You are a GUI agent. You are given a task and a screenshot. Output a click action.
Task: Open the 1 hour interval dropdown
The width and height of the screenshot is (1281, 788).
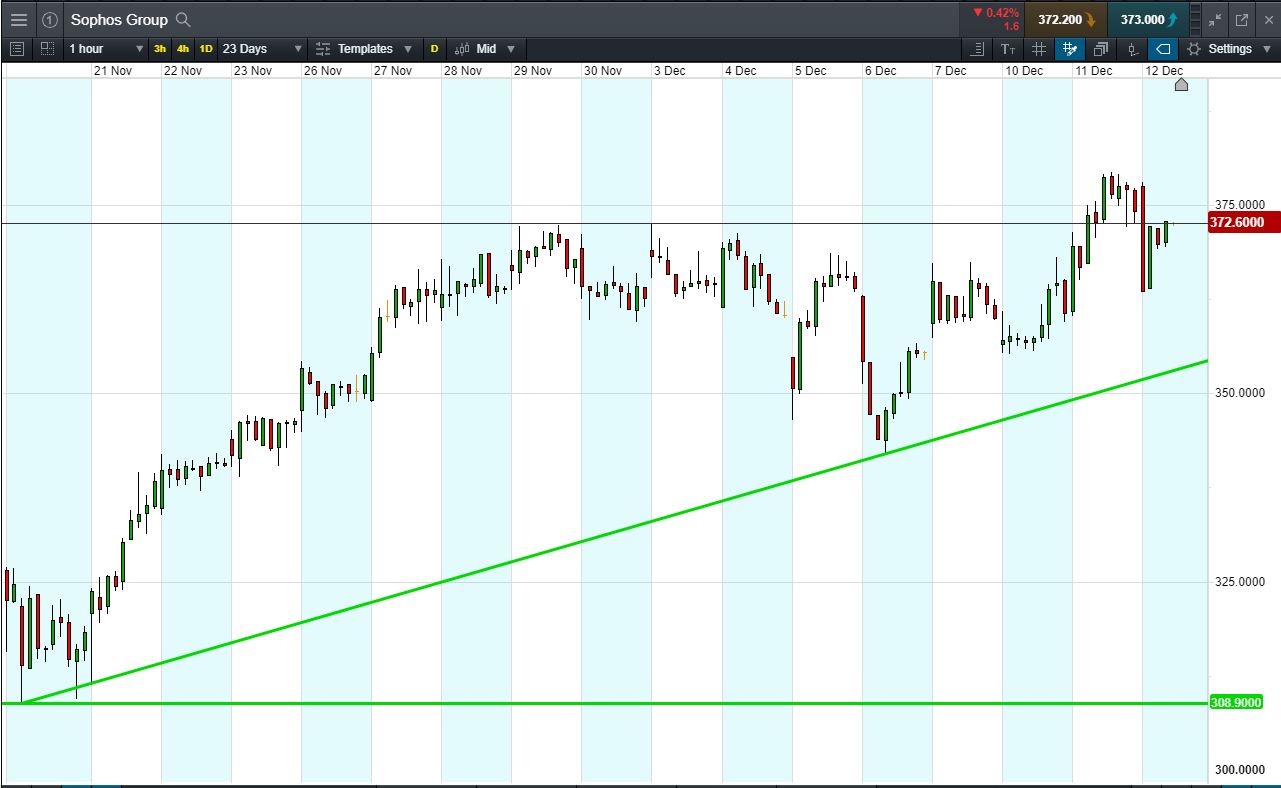click(106, 49)
